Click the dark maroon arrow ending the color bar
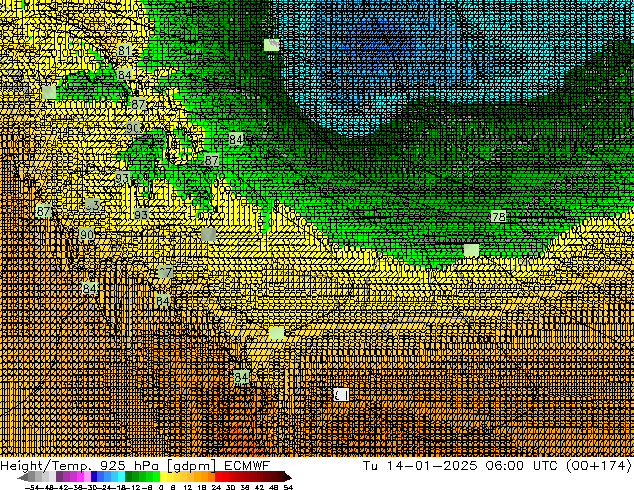Screen dimensions: 634x490 click(288, 477)
